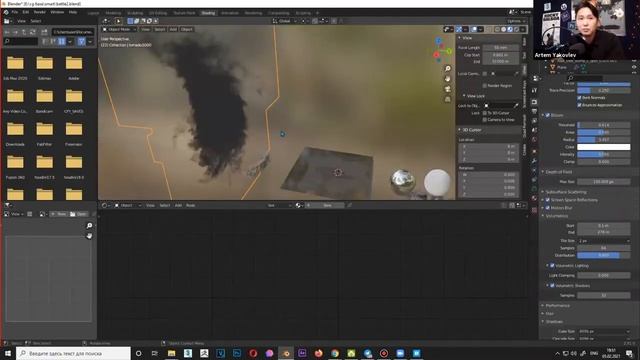This screenshot has height=360, width=640.
Task: Enable Lock Camera to View checkbox
Action: [x=484, y=120]
